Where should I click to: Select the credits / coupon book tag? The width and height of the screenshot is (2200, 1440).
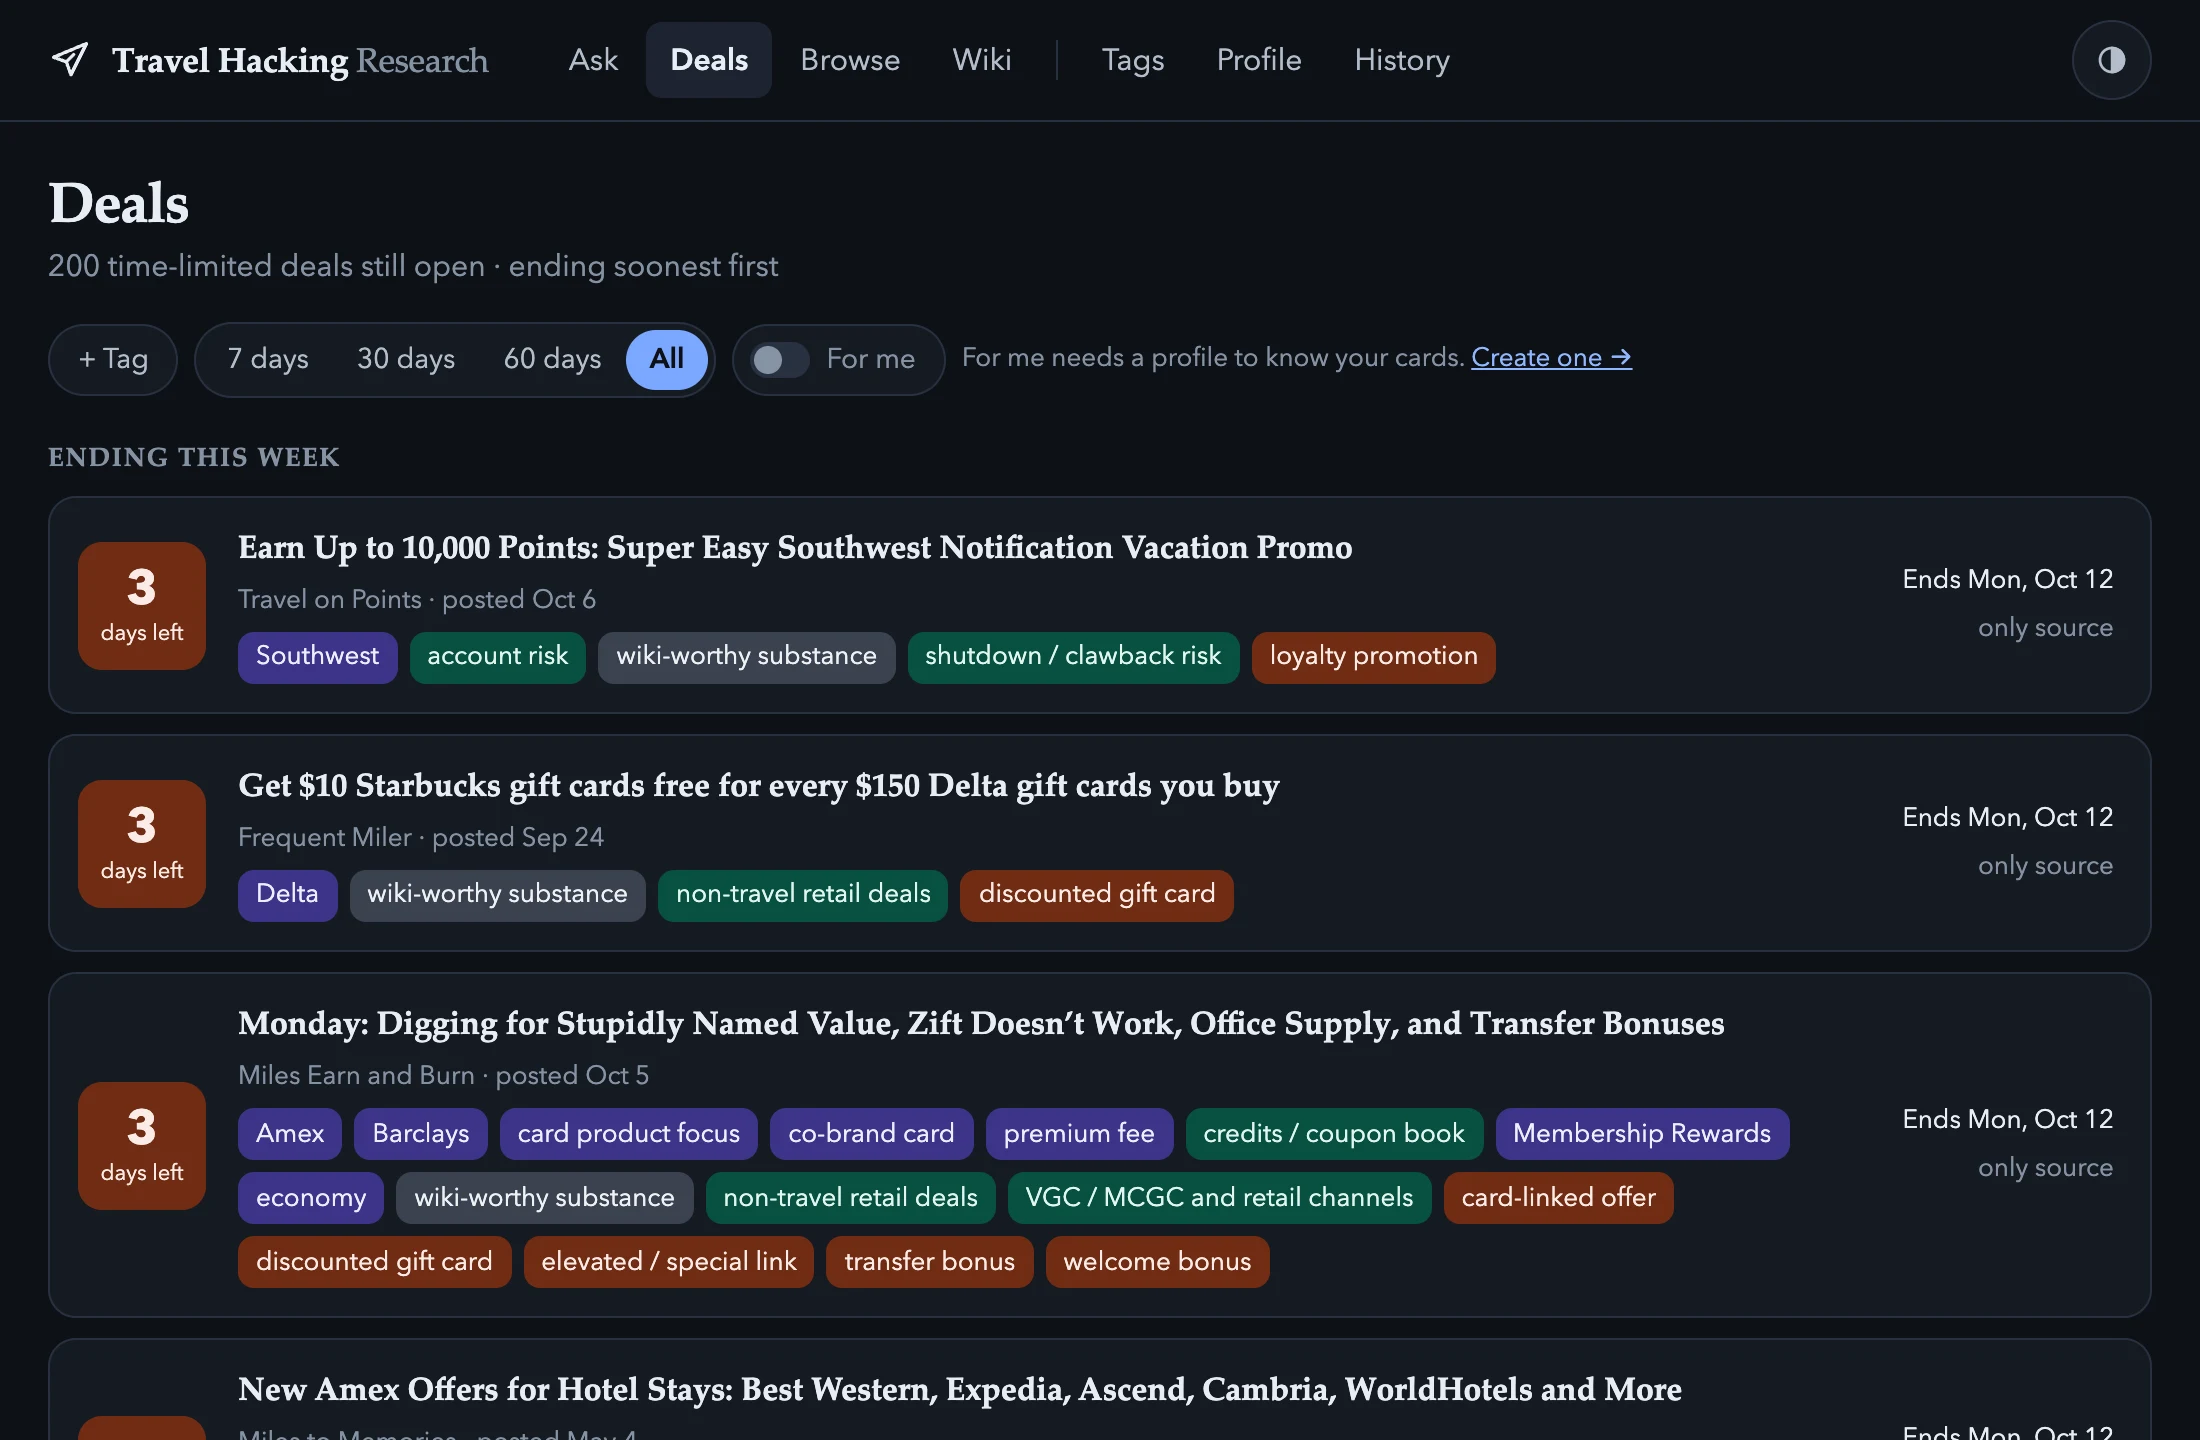click(x=1334, y=1134)
